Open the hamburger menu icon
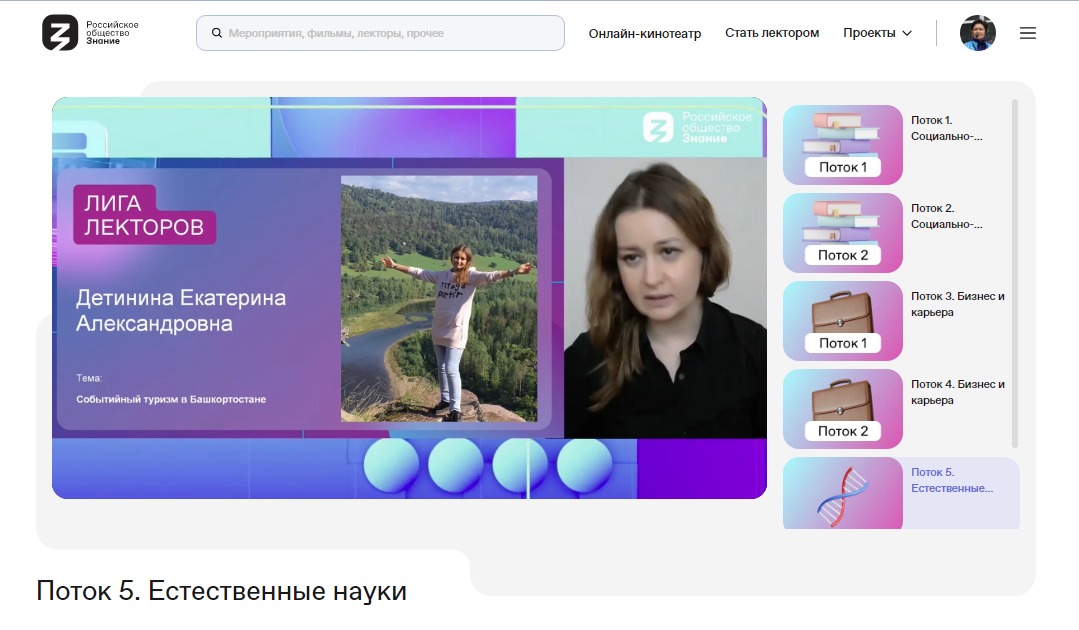This screenshot has width=1079, height=630. [x=1027, y=33]
